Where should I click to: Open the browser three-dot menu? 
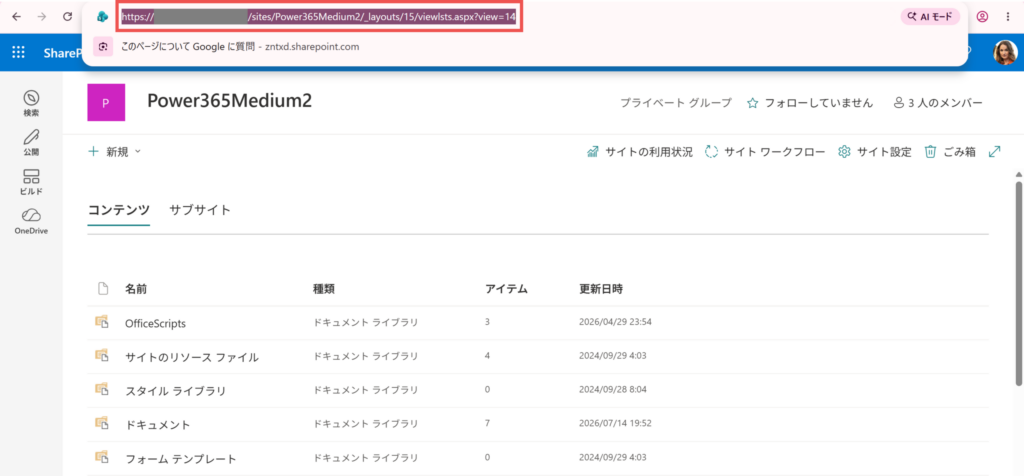click(1008, 17)
